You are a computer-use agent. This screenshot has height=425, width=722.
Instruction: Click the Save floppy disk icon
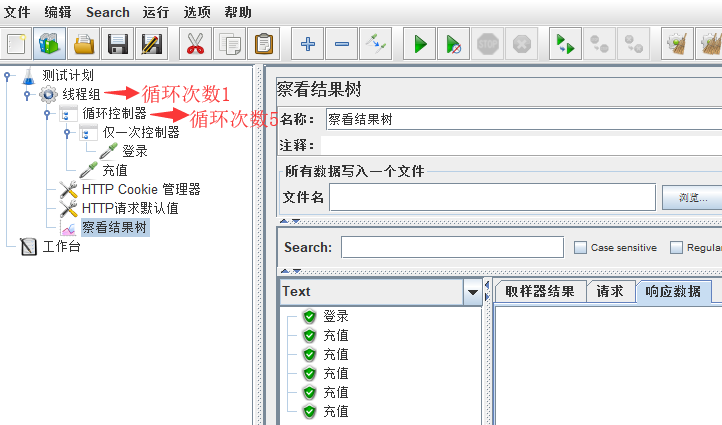click(118, 44)
